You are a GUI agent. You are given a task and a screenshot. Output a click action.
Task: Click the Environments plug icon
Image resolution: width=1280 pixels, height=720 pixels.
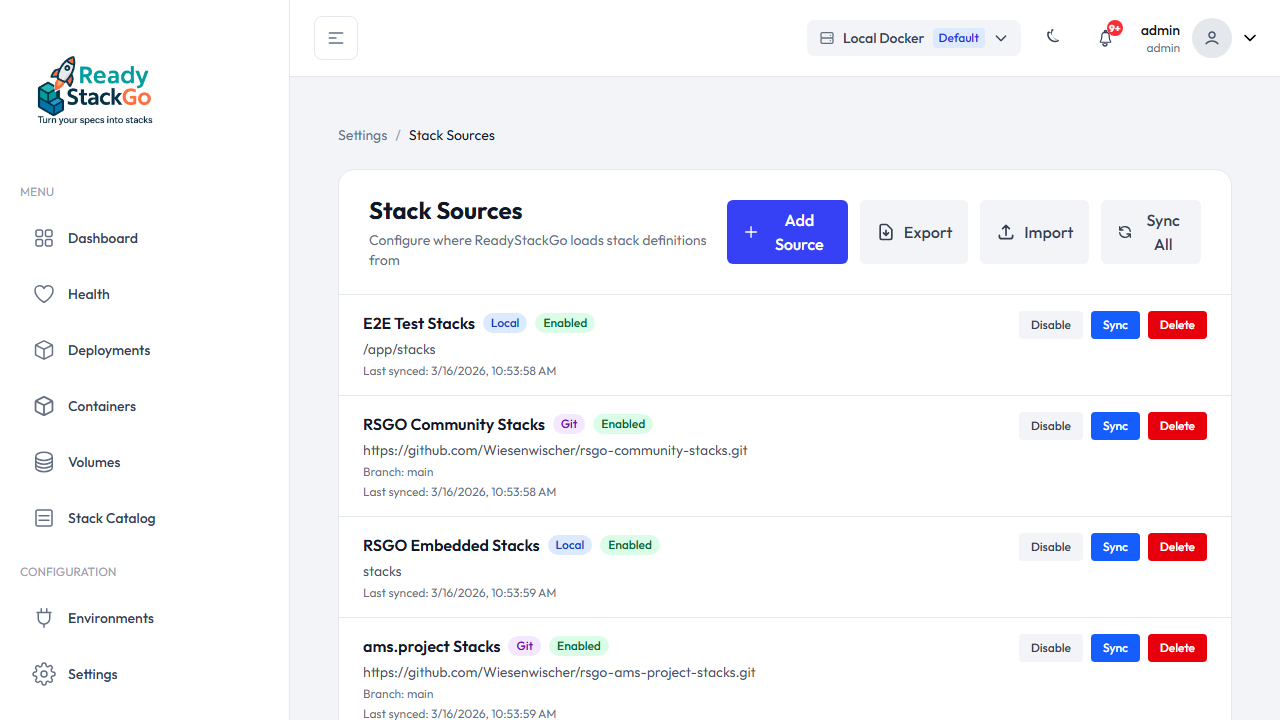[x=44, y=618]
